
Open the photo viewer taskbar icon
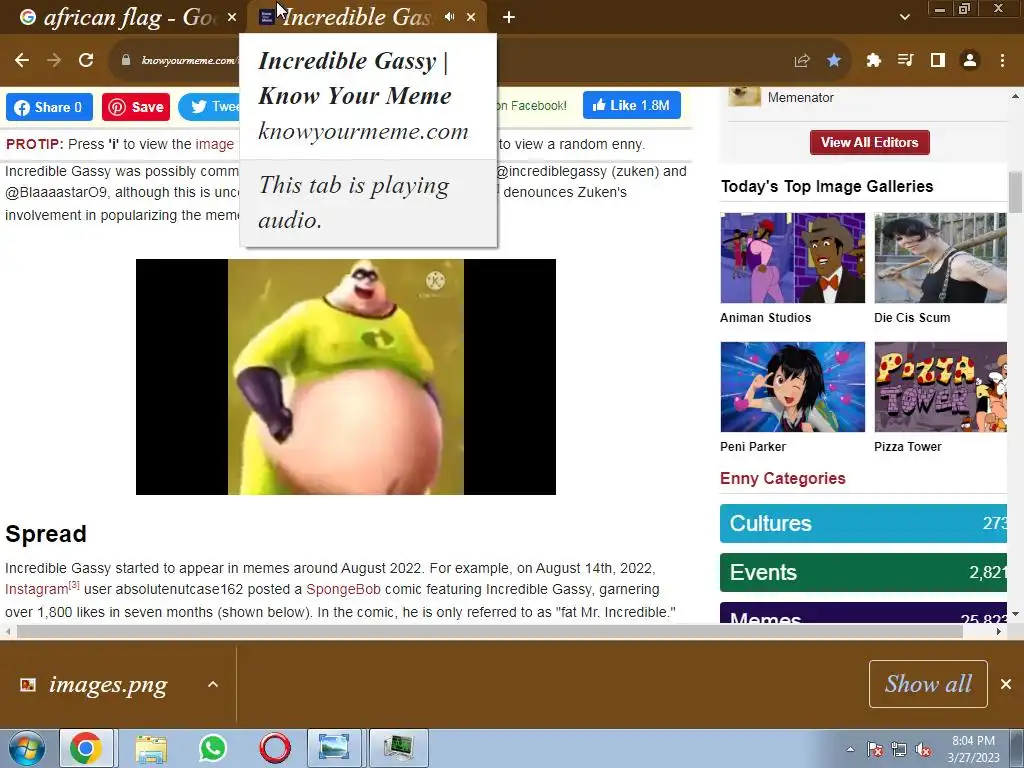pos(334,748)
